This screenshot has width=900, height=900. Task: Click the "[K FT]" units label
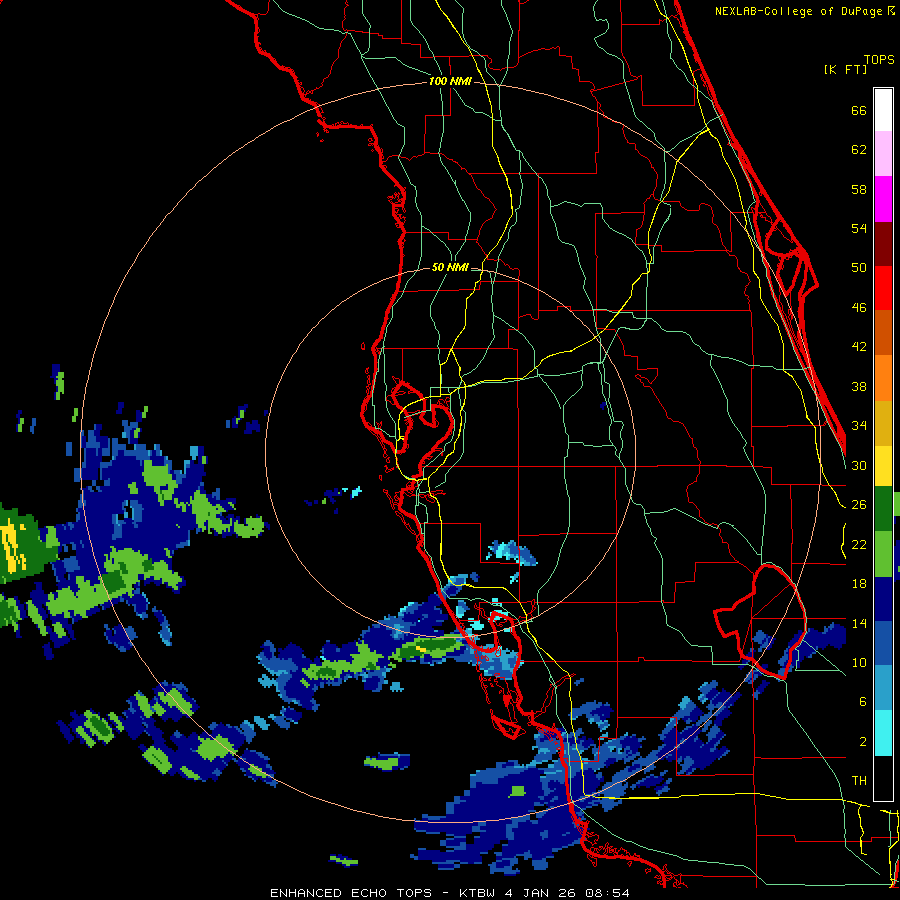point(845,70)
